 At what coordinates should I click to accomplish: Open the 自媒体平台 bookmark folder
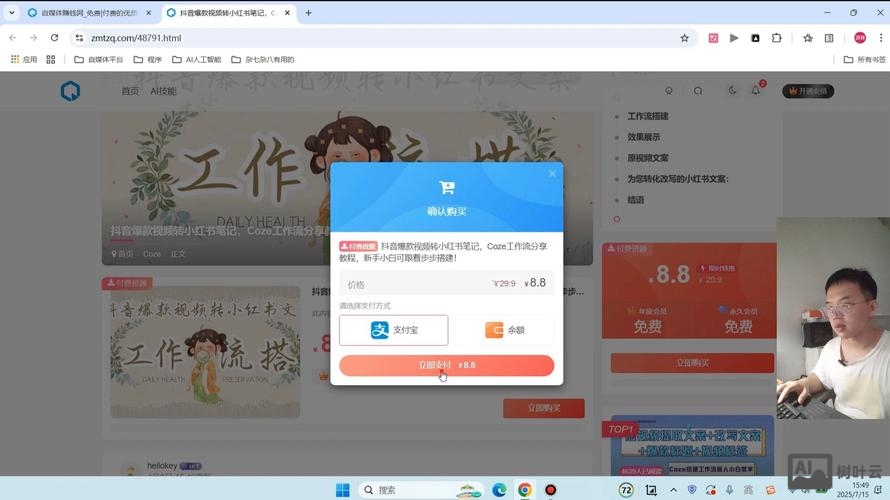pyautogui.click(x=99, y=59)
